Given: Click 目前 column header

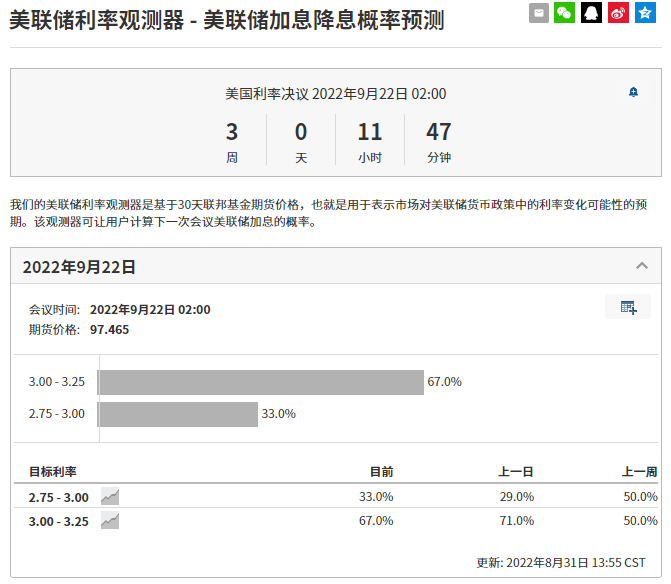Looking at the screenshot, I should point(381,472).
